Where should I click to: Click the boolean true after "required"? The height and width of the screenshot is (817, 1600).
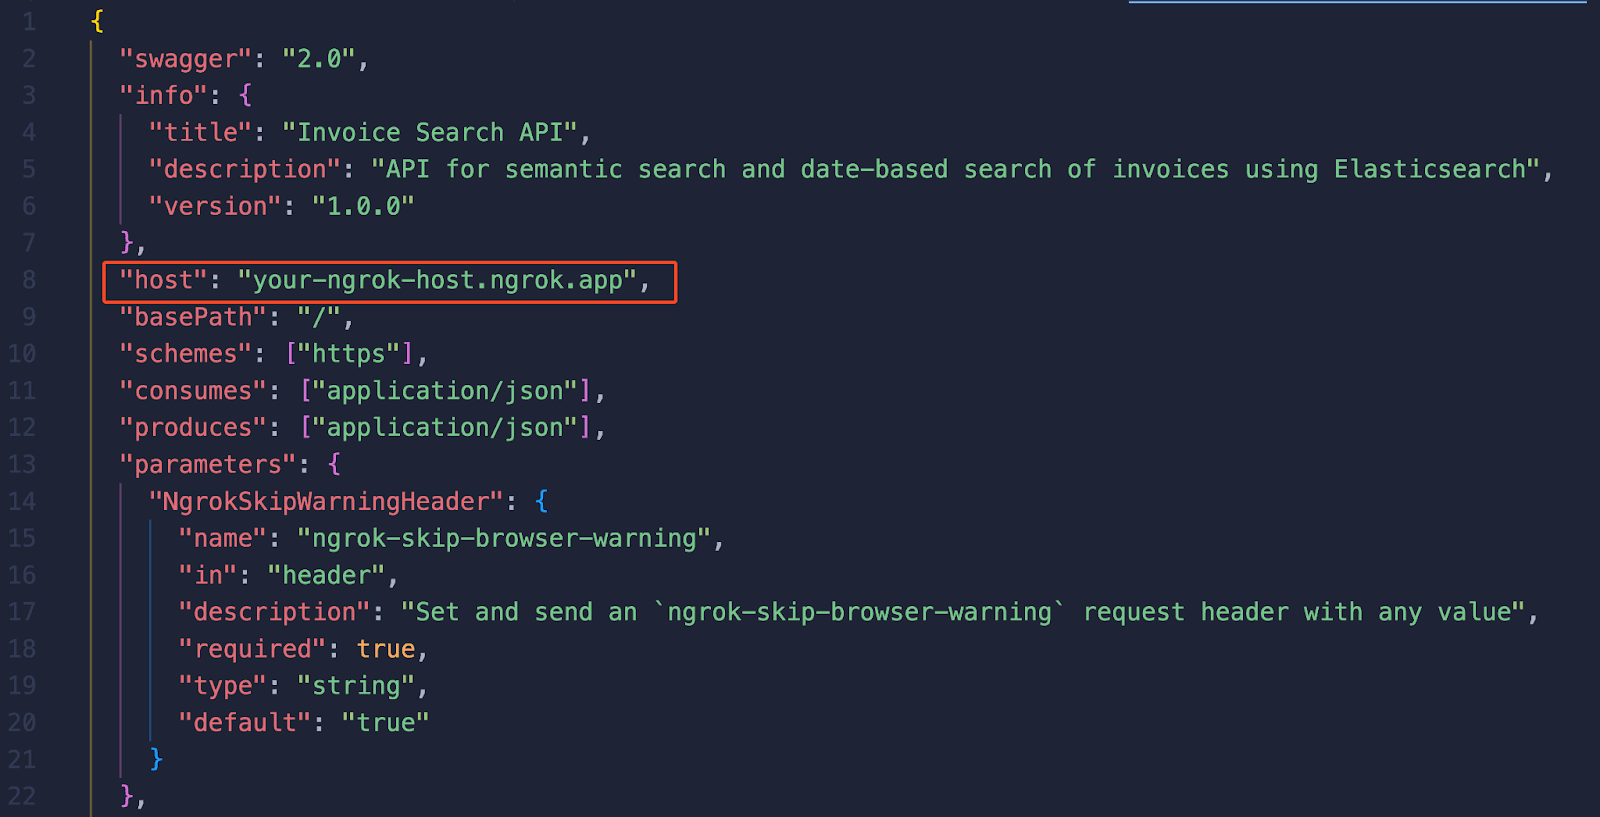tap(386, 649)
